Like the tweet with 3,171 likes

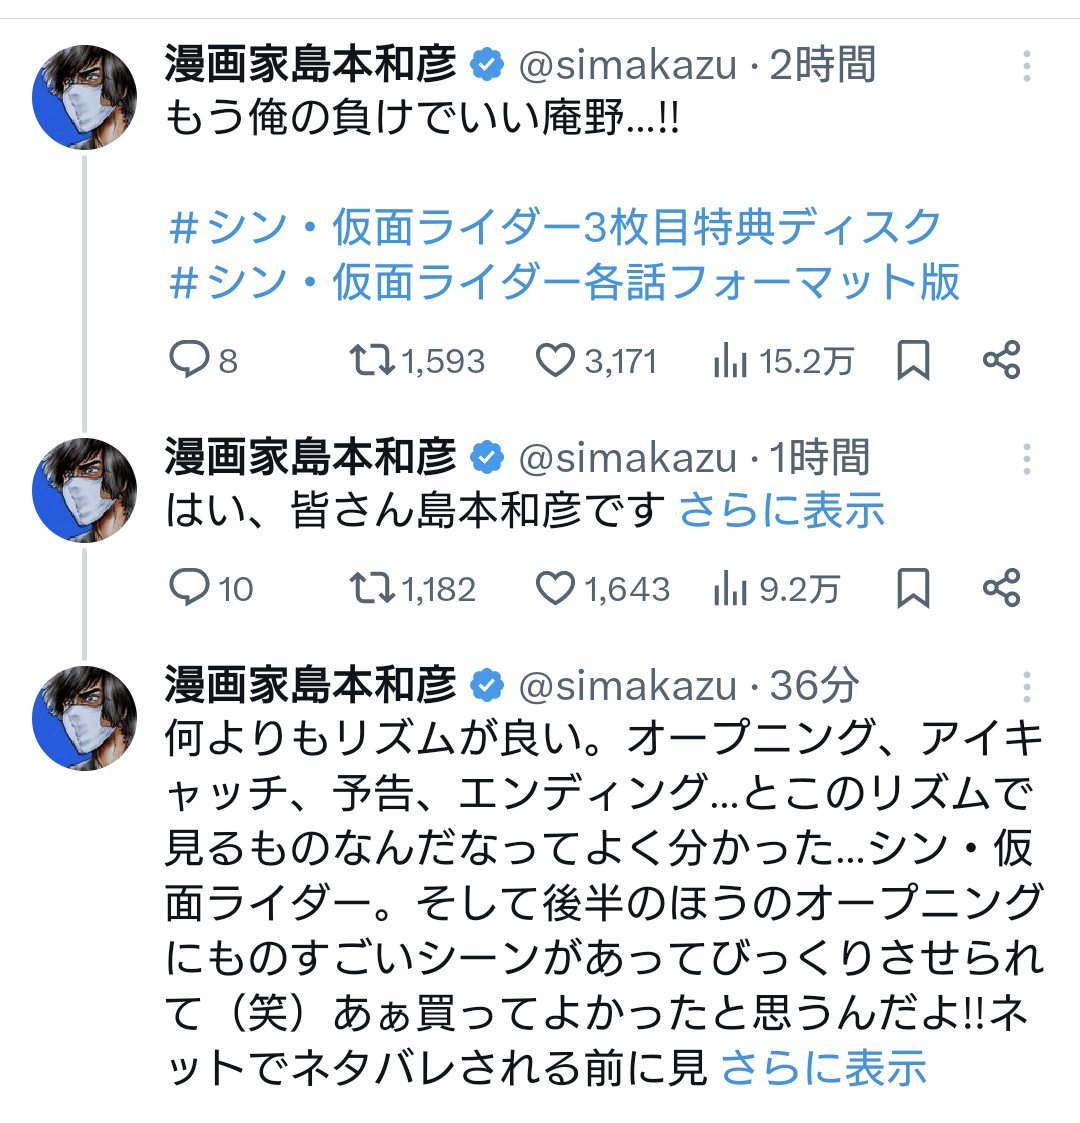click(x=555, y=360)
